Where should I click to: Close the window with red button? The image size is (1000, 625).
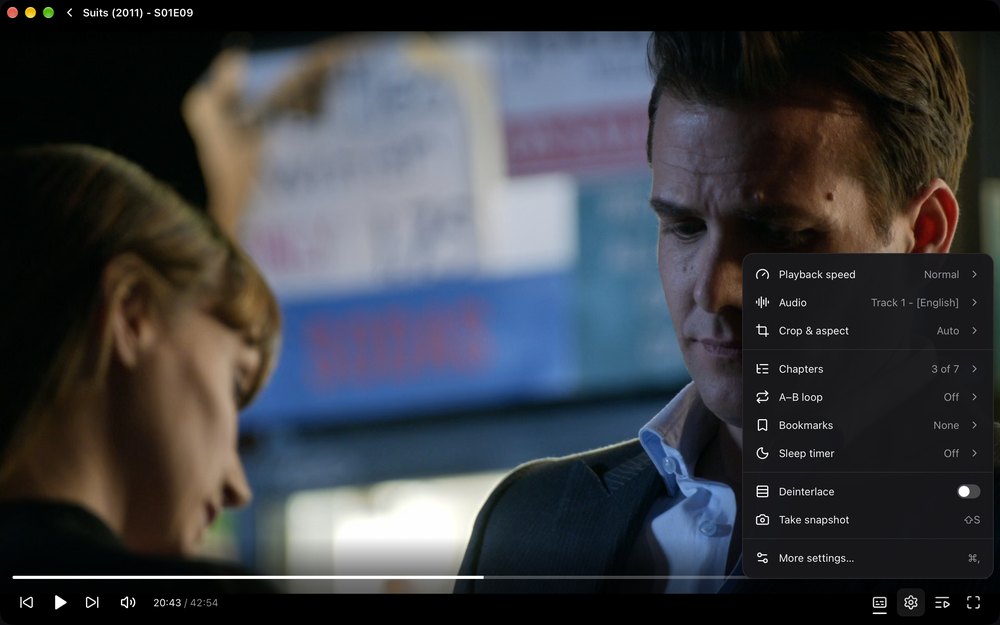pyautogui.click(x=12, y=13)
